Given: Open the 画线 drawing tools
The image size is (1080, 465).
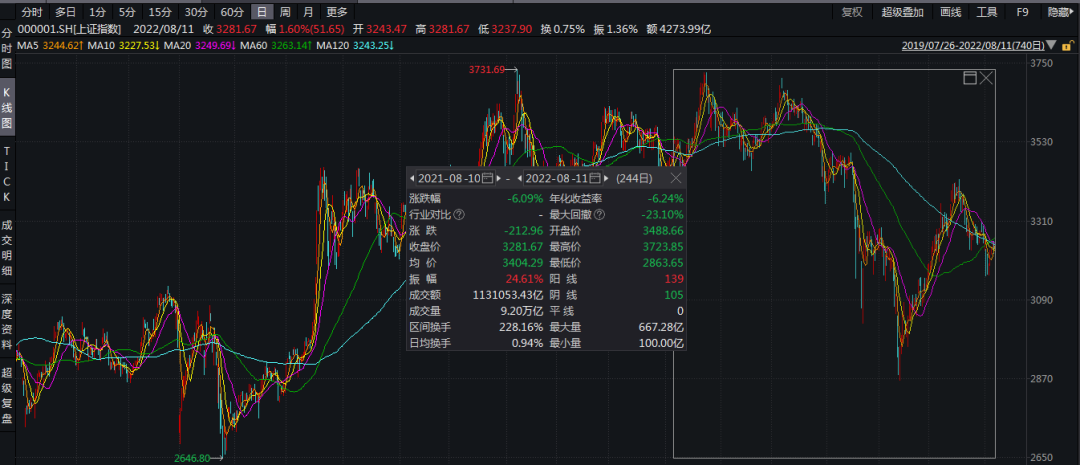Looking at the screenshot, I should 950,12.
